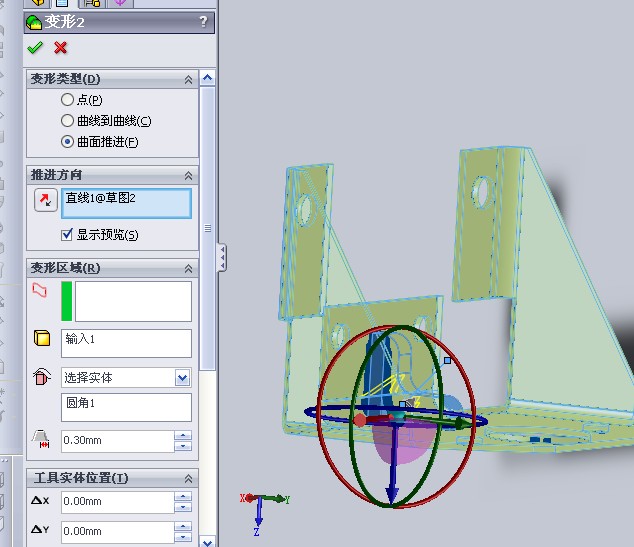Click the panel collapse handle

coord(222,257)
